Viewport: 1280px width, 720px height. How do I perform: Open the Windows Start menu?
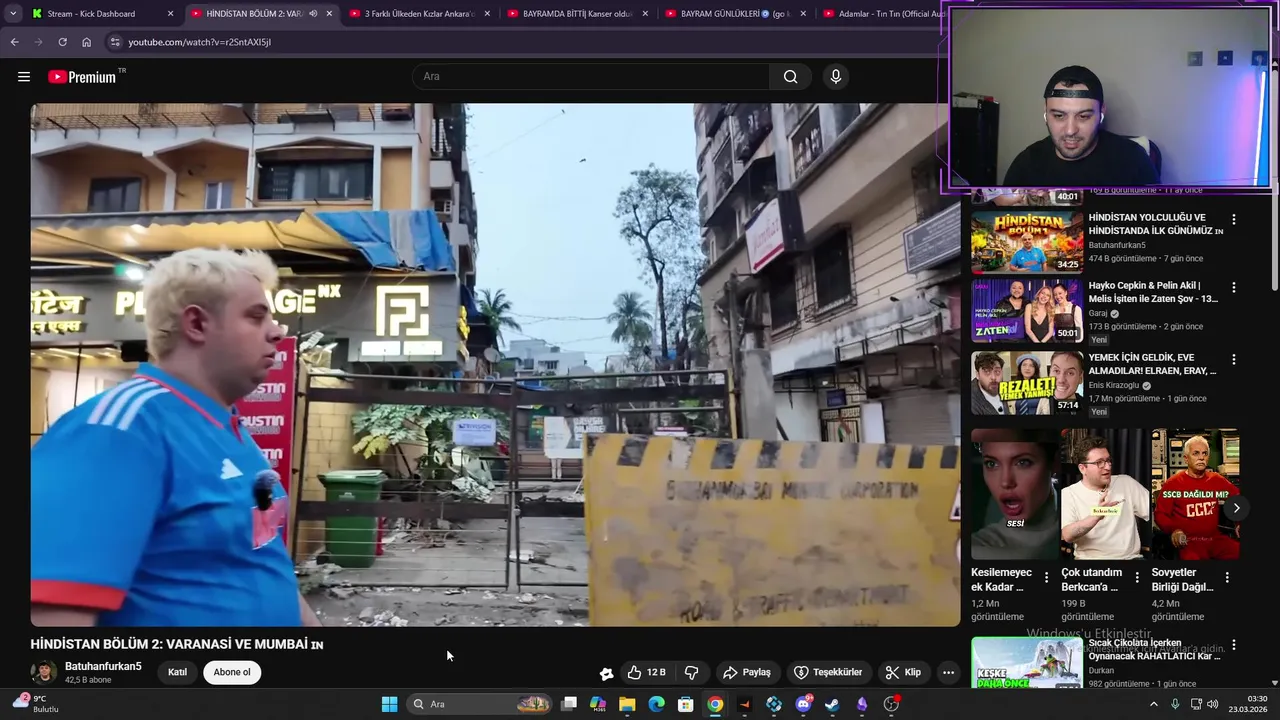[x=389, y=704]
